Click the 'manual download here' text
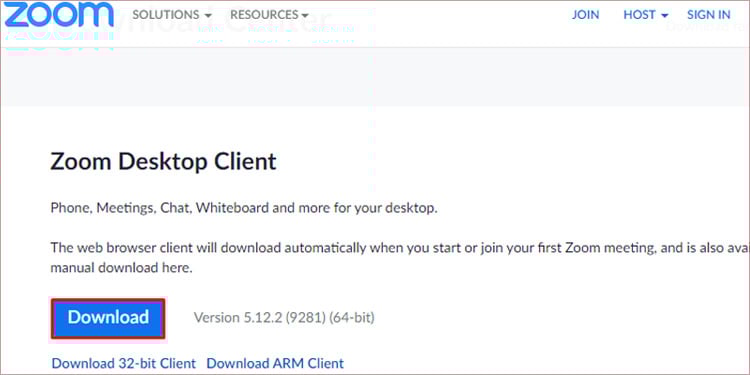Screen dimensions: 750x375 click(x=121, y=268)
